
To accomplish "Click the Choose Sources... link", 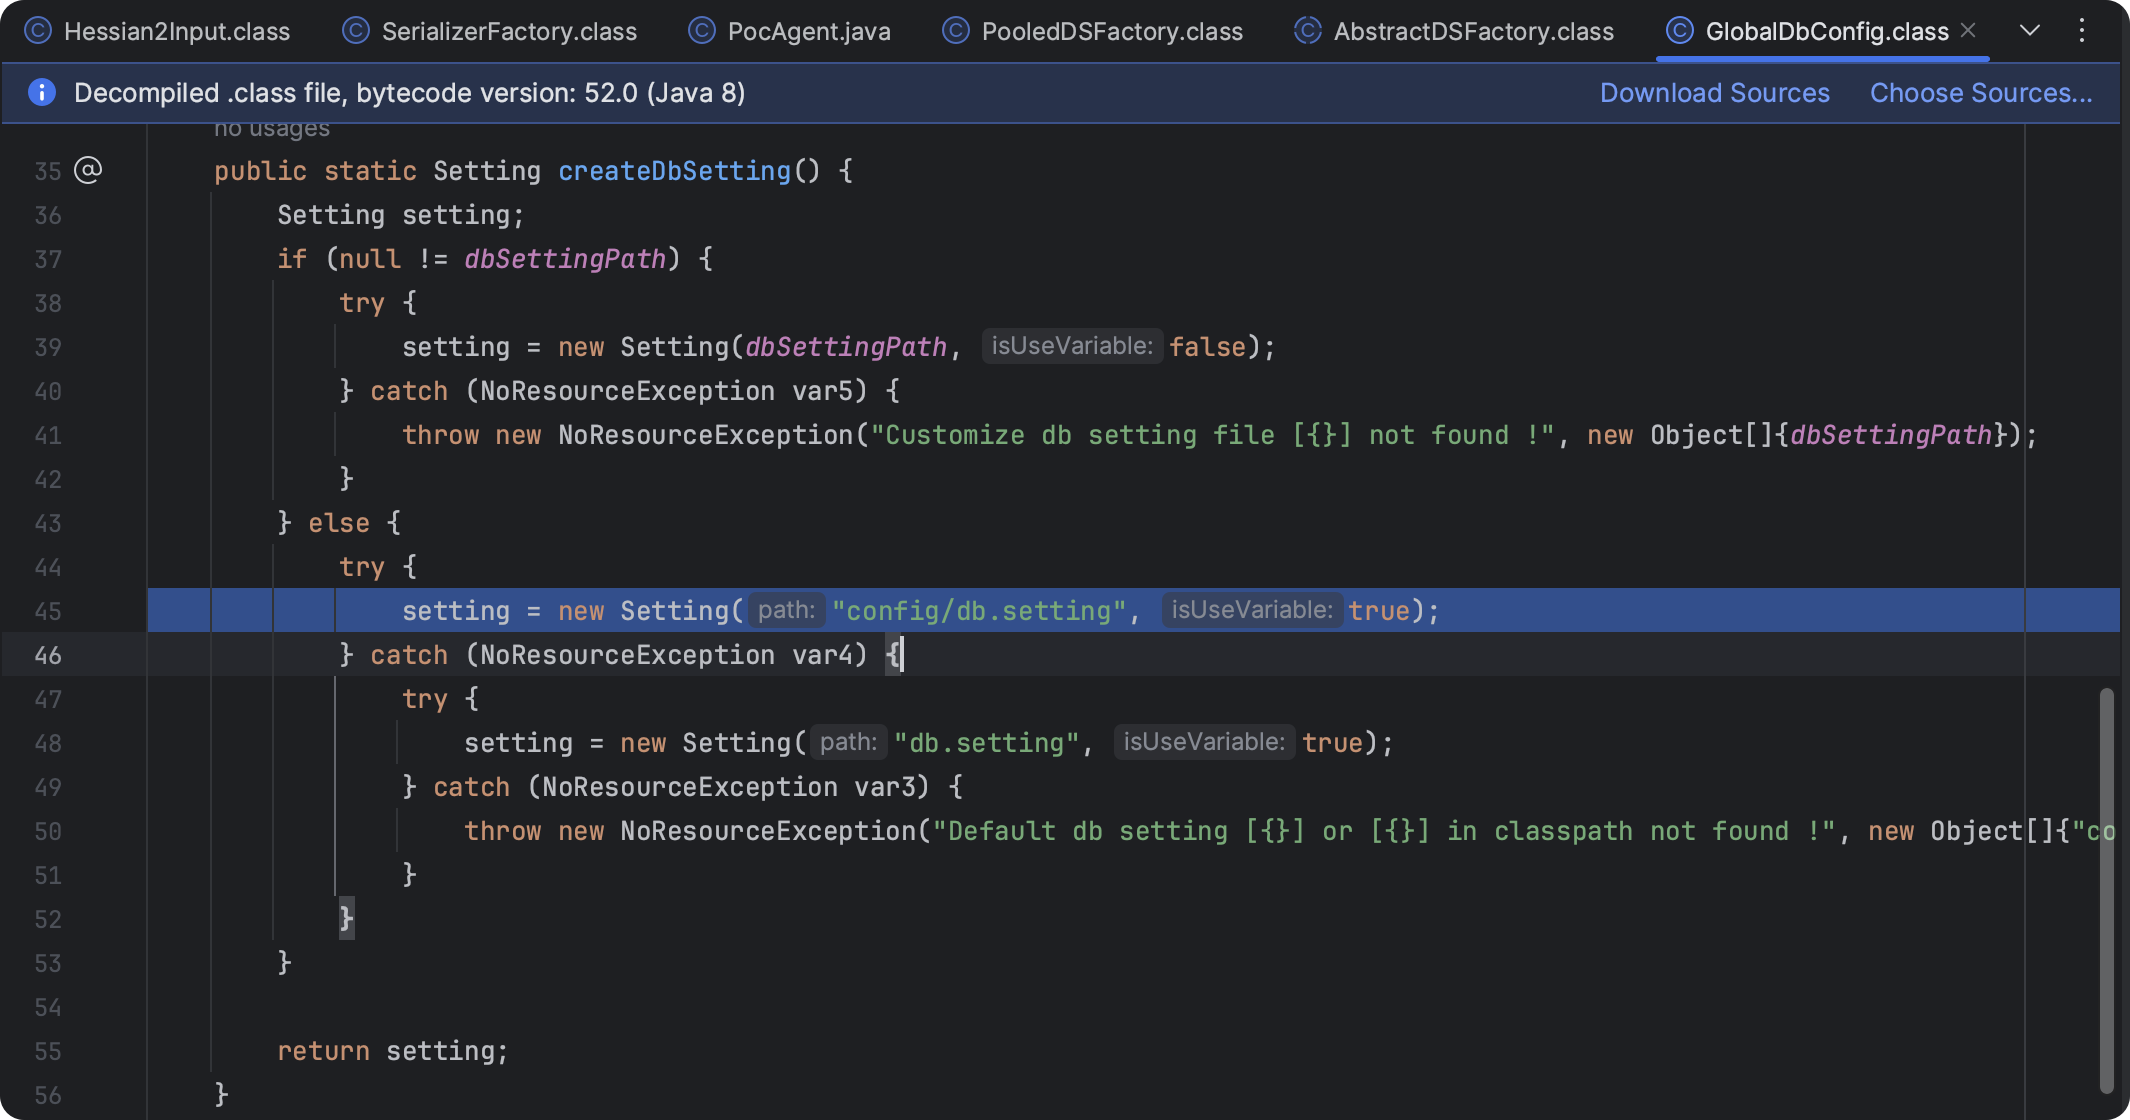I will (x=1980, y=93).
